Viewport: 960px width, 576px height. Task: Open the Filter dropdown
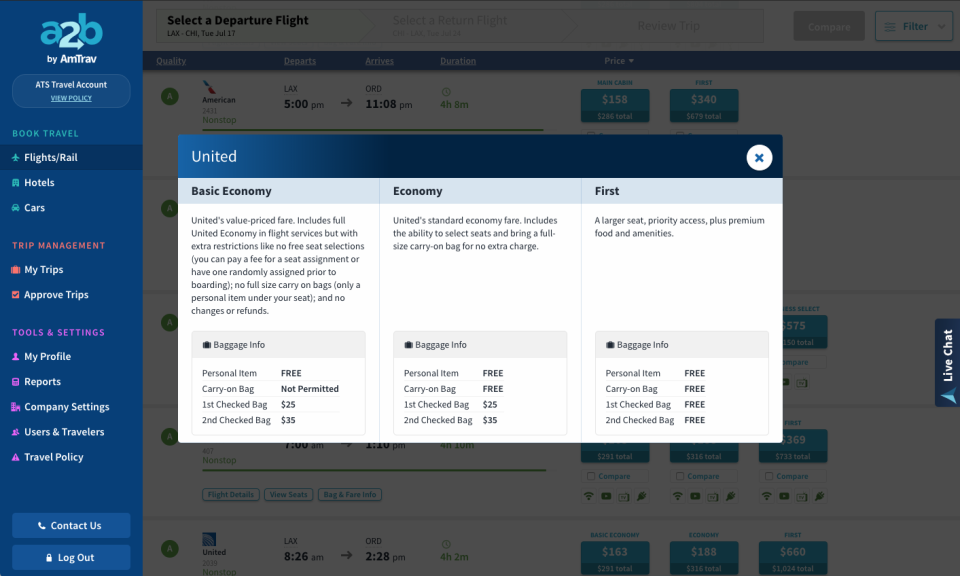pyautogui.click(x=914, y=26)
